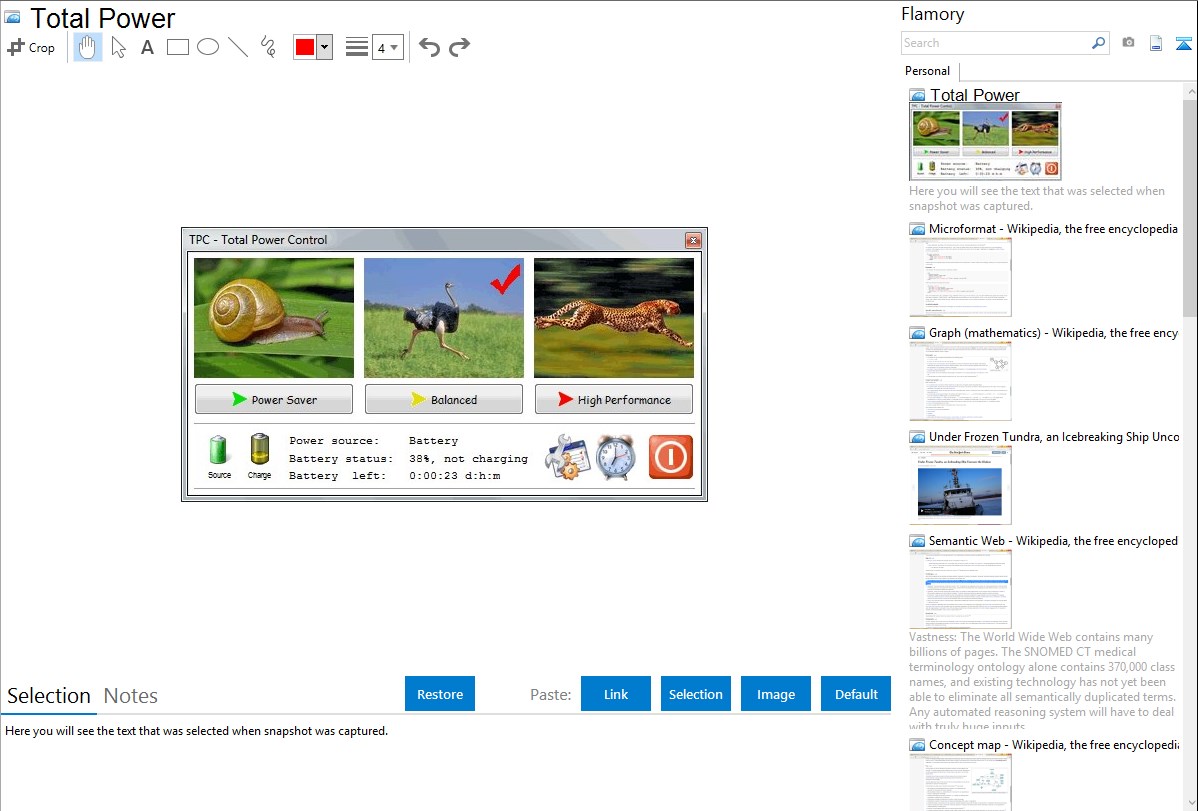Open the line width dropdown showing 4

click(387, 47)
